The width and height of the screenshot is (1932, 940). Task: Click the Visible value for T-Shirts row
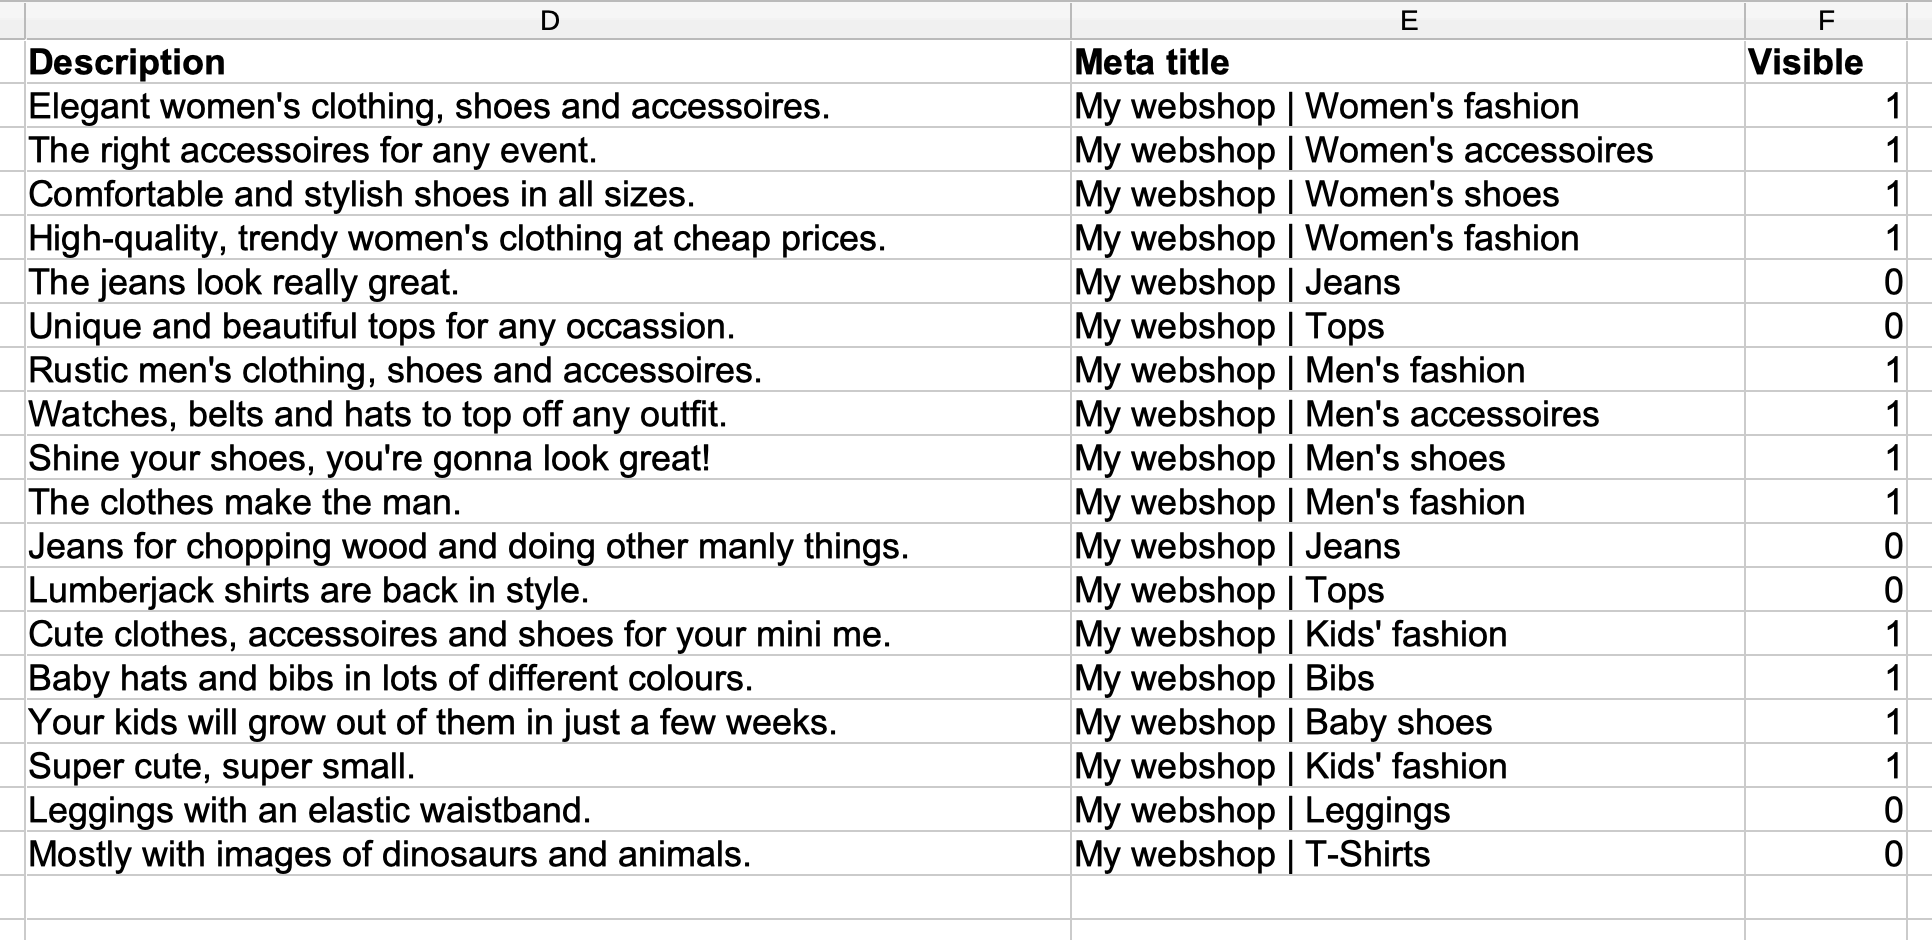[1826, 854]
